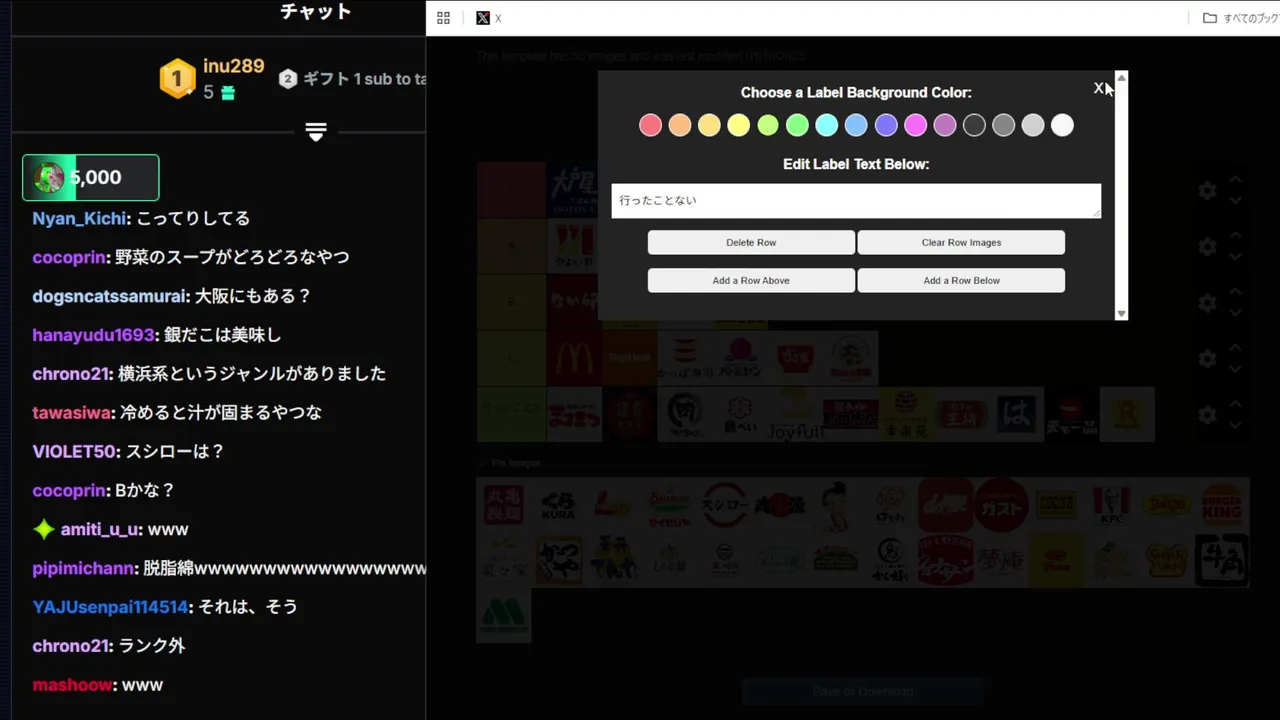1280x720 pixels.
Task: Select the magenta pink color swatch
Action: pos(915,125)
